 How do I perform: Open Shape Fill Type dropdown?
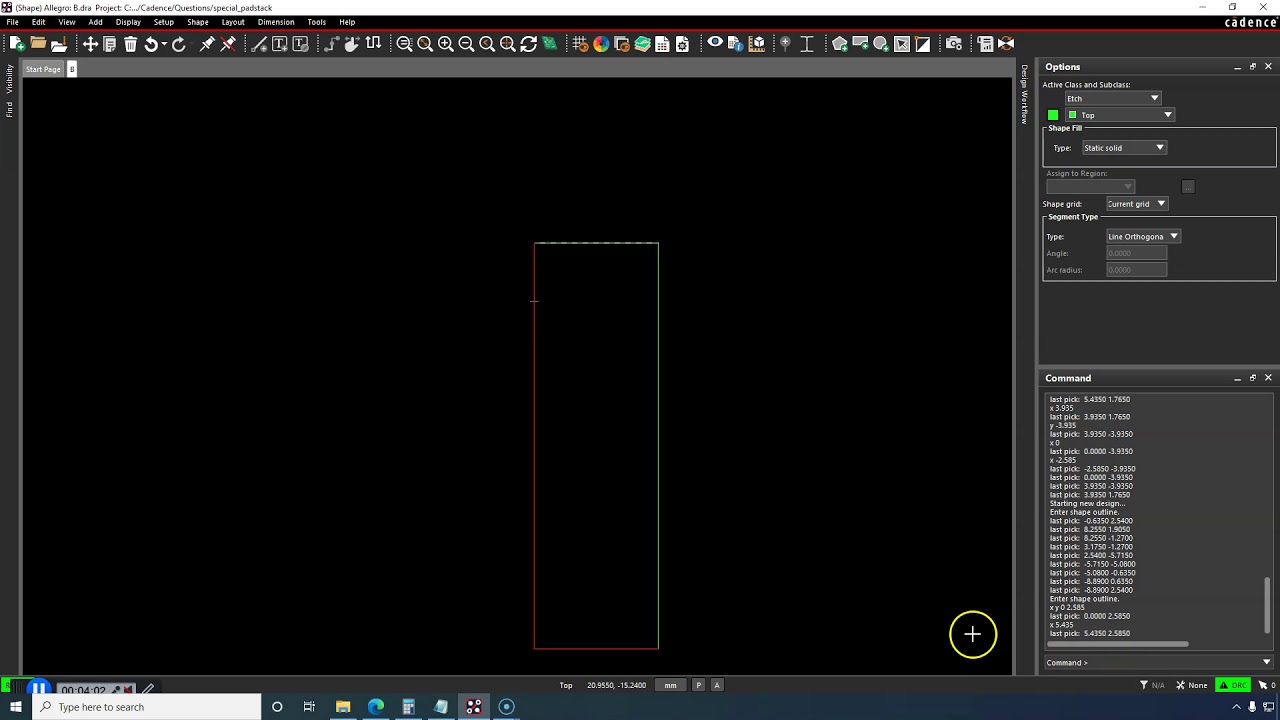click(x=1124, y=148)
